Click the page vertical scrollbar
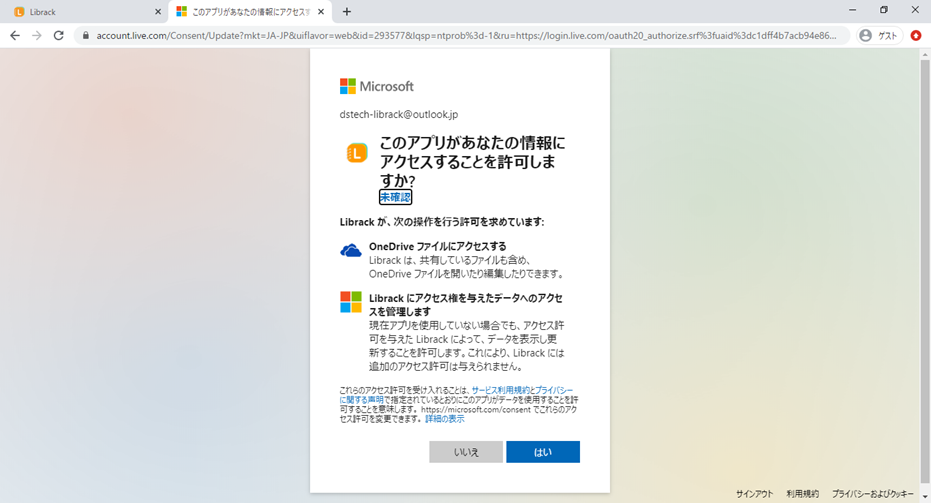Image resolution: width=931 pixels, height=503 pixels. 924,270
